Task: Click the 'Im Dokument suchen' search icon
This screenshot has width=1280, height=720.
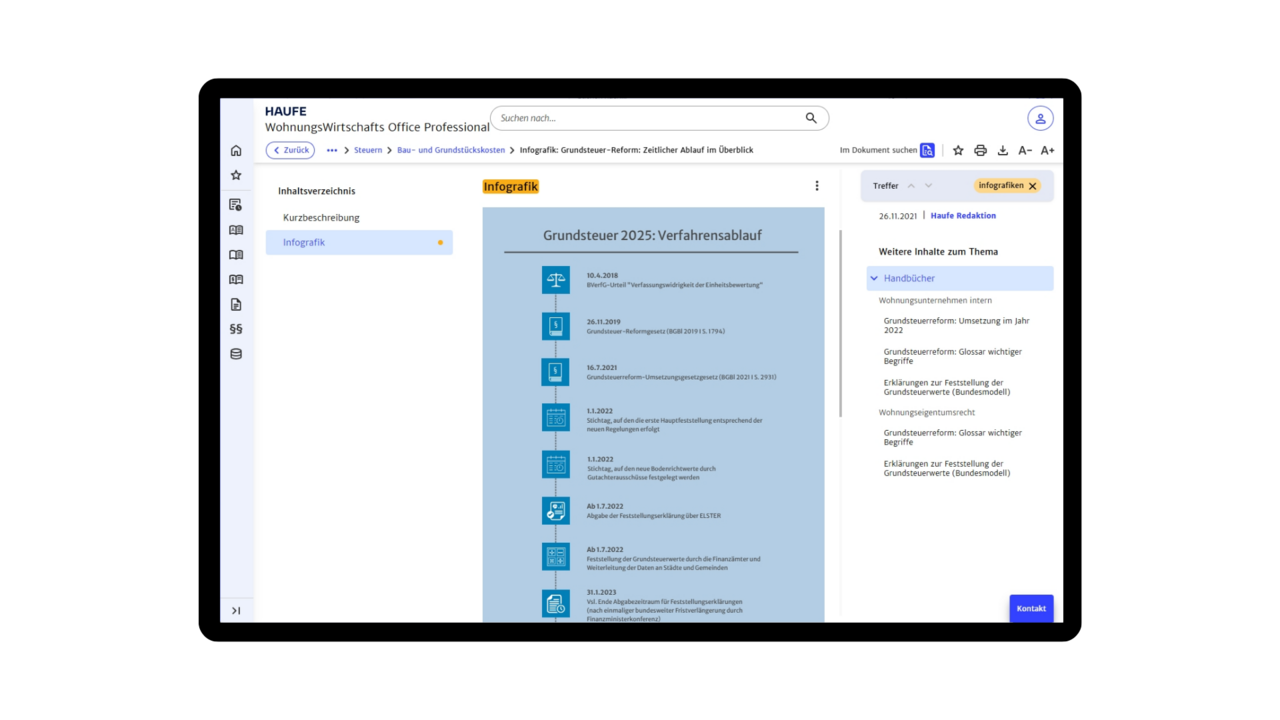Action: click(x=927, y=150)
